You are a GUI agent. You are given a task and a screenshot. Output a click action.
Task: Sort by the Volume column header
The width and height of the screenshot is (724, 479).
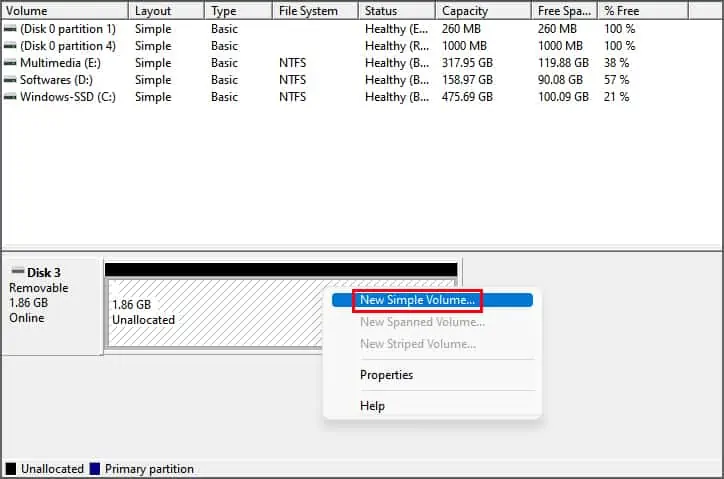click(x=65, y=11)
